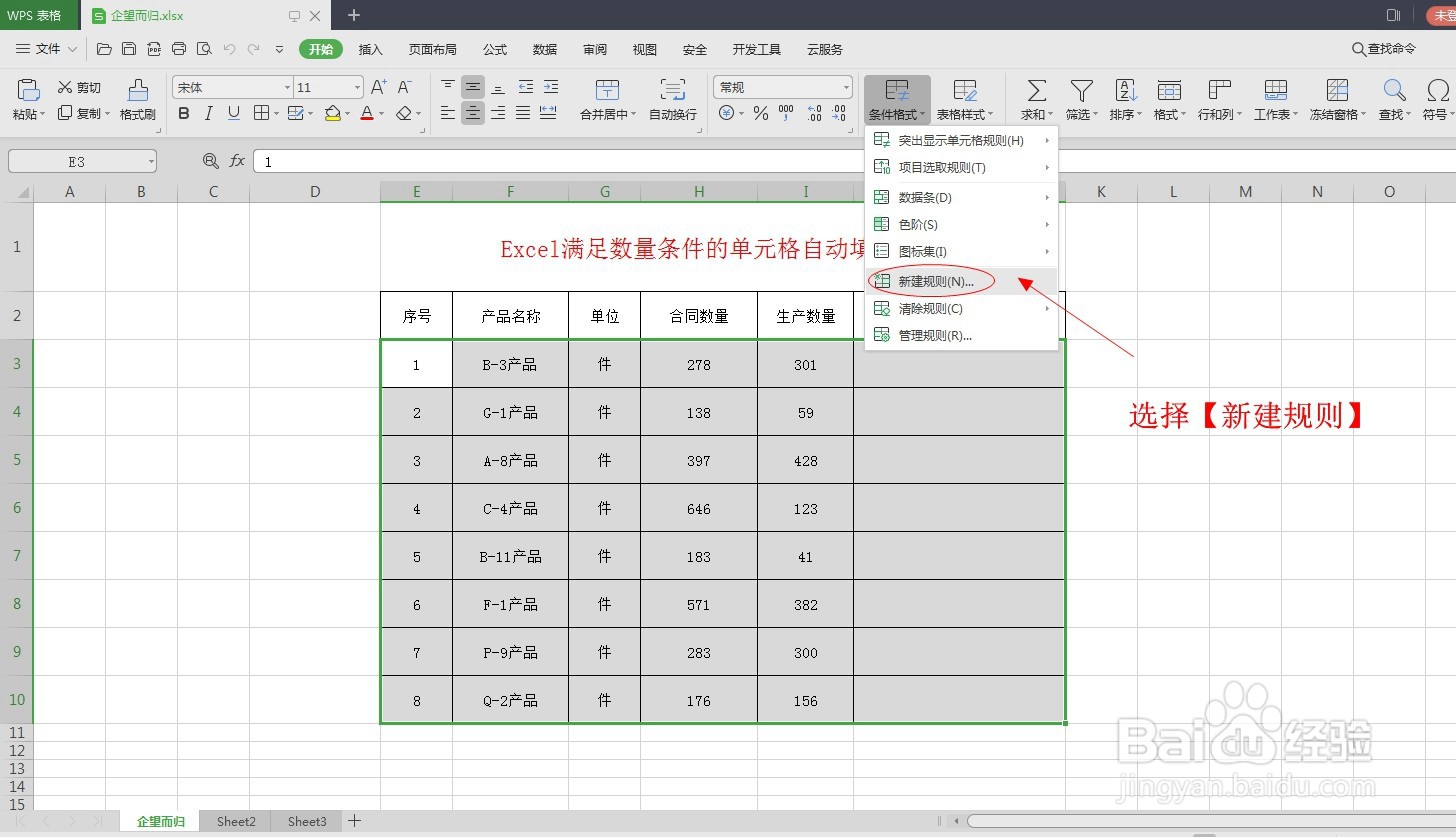Toggle Wrap Text (自动换行)
Viewport: 1456px width, 837px height.
[673, 100]
